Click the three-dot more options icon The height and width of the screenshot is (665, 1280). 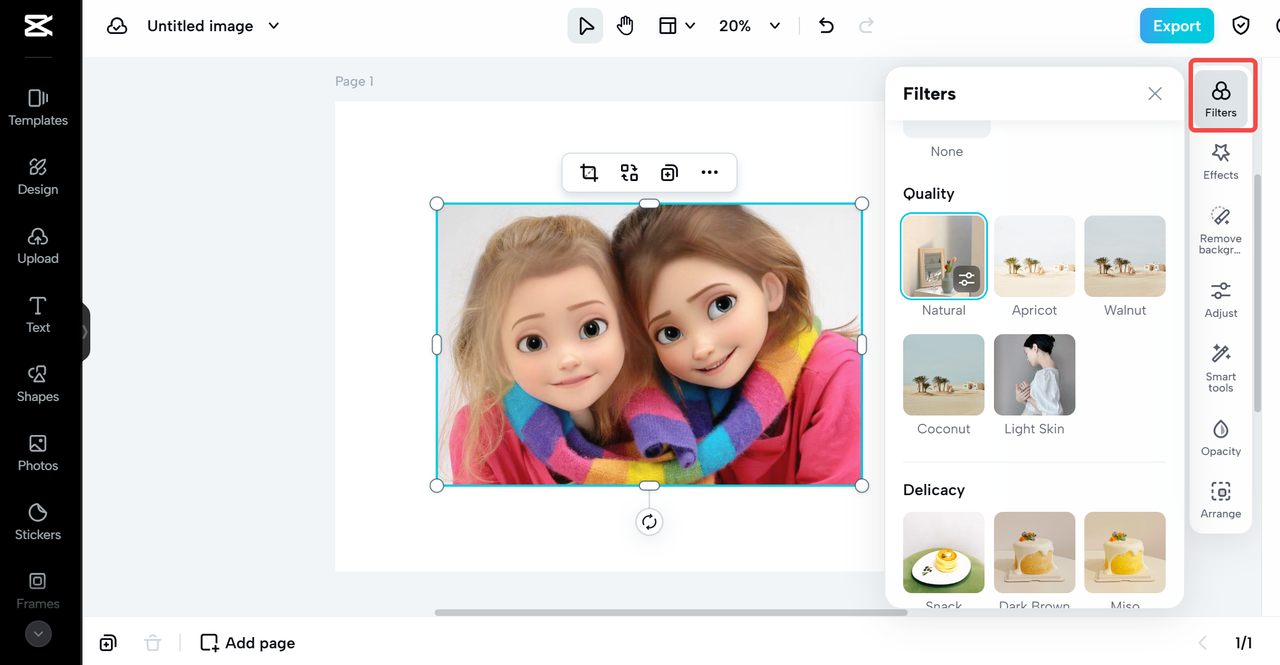click(x=709, y=173)
